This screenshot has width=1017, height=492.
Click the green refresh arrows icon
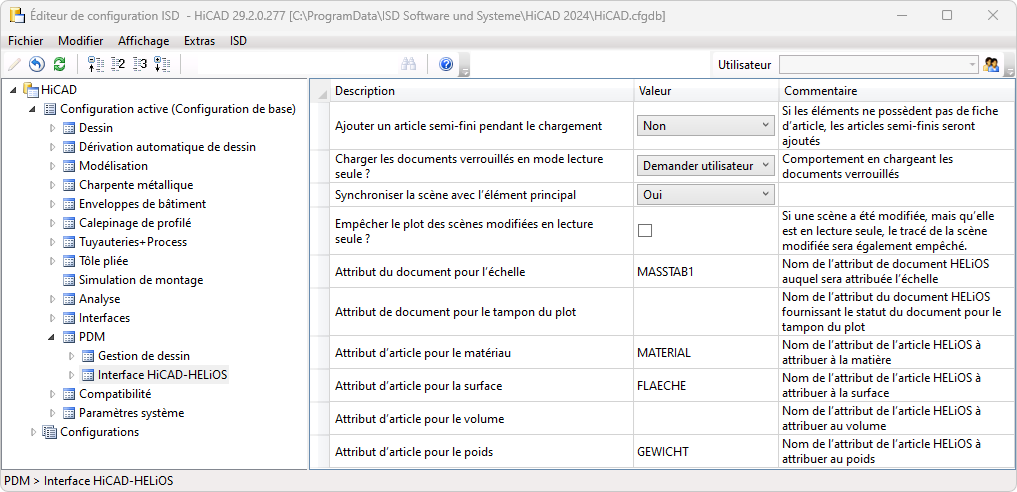[59, 64]
